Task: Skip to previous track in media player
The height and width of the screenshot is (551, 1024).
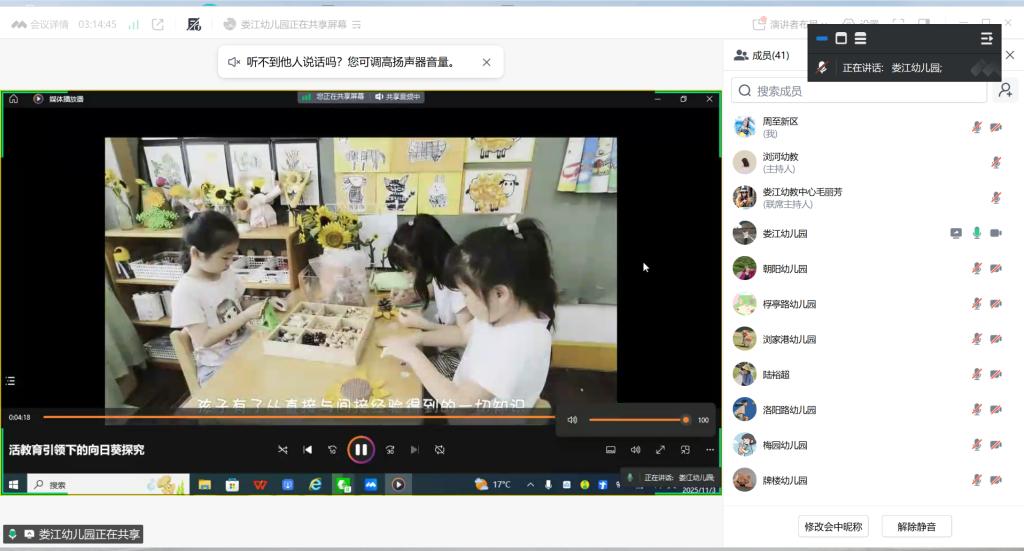Action: [308, 450]
